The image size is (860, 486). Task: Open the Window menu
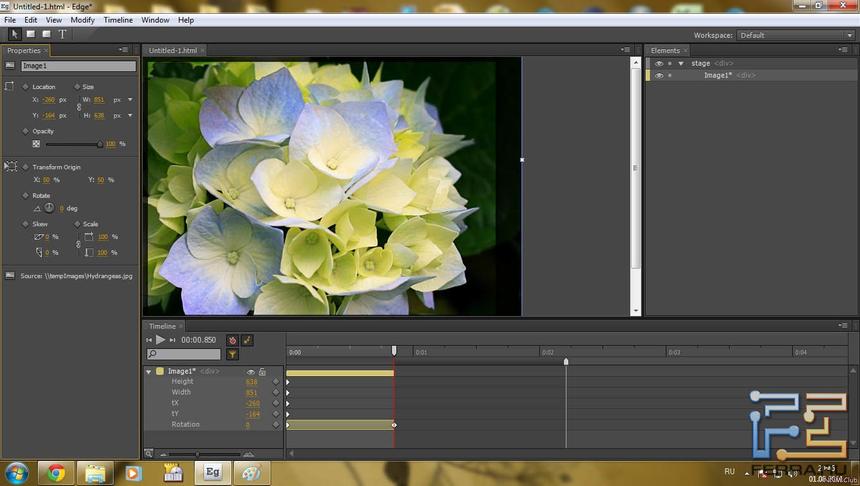(x=155, y=20)
